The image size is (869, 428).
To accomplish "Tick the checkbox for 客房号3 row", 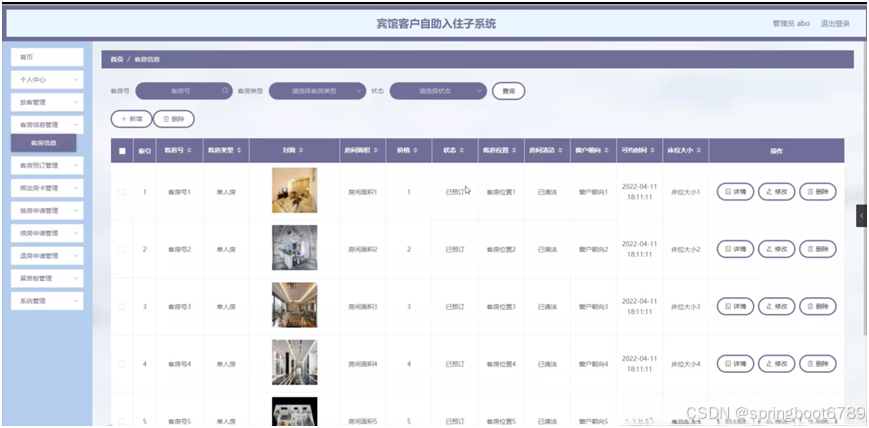I will (x=121, y=307).
